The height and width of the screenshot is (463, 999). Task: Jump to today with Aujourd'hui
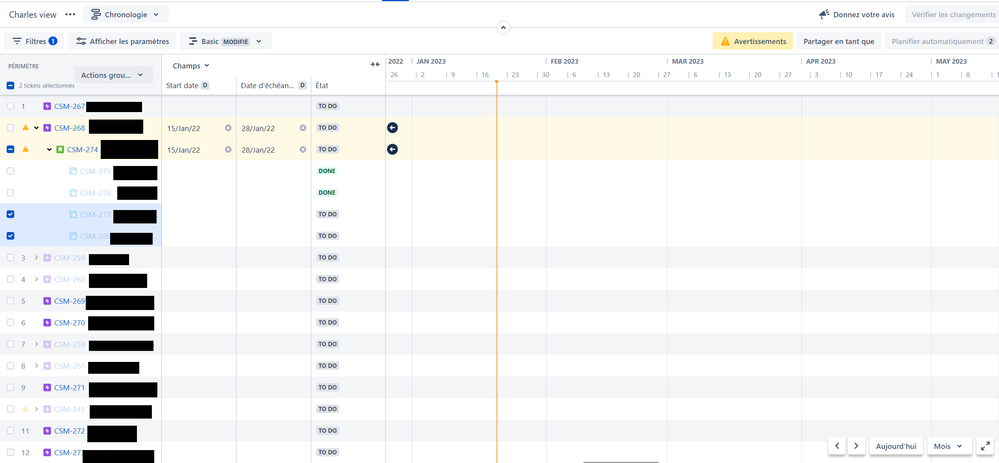coord(896,446)
